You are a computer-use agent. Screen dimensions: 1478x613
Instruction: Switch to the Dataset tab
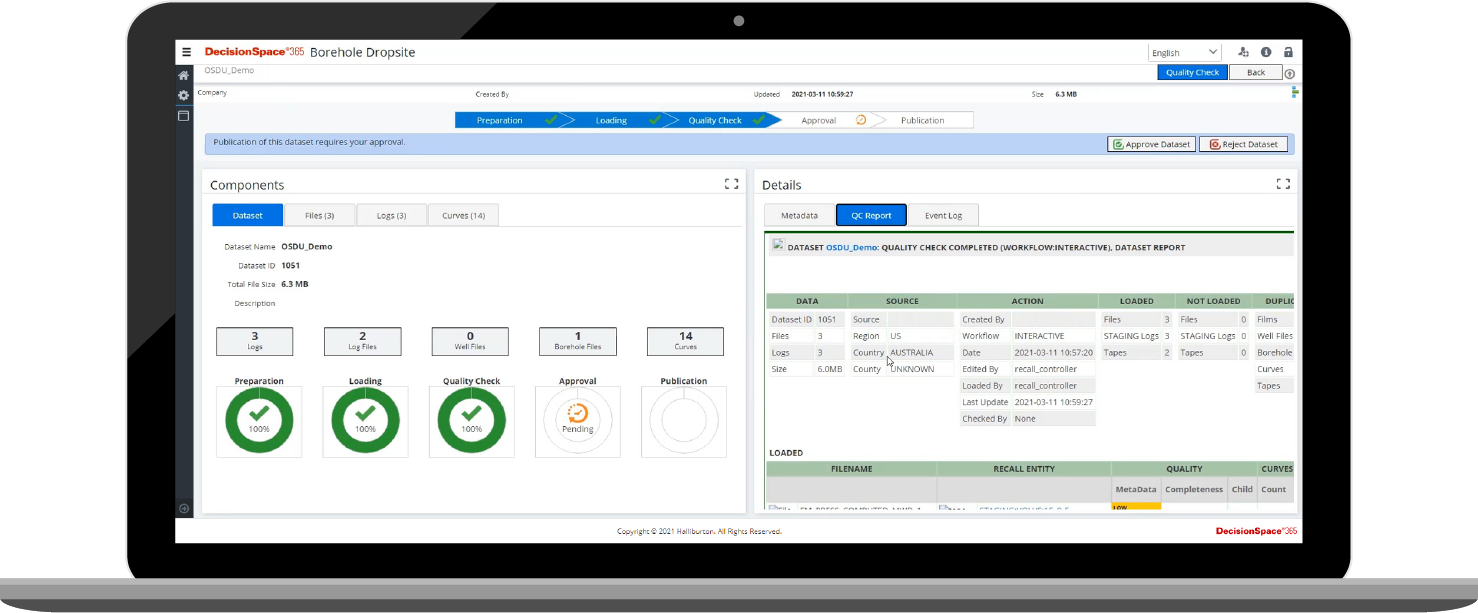point(248,215)
